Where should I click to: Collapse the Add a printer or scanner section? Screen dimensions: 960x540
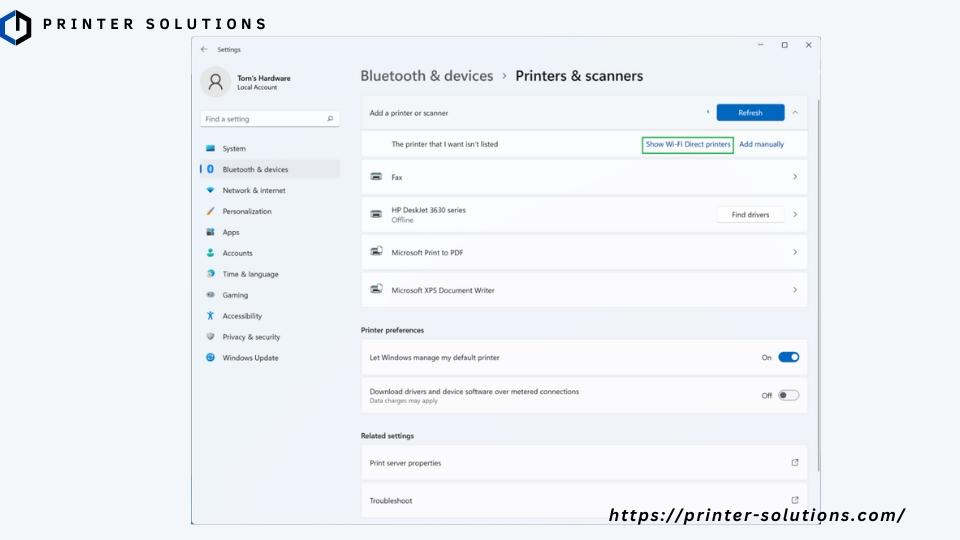pos(795,113)
